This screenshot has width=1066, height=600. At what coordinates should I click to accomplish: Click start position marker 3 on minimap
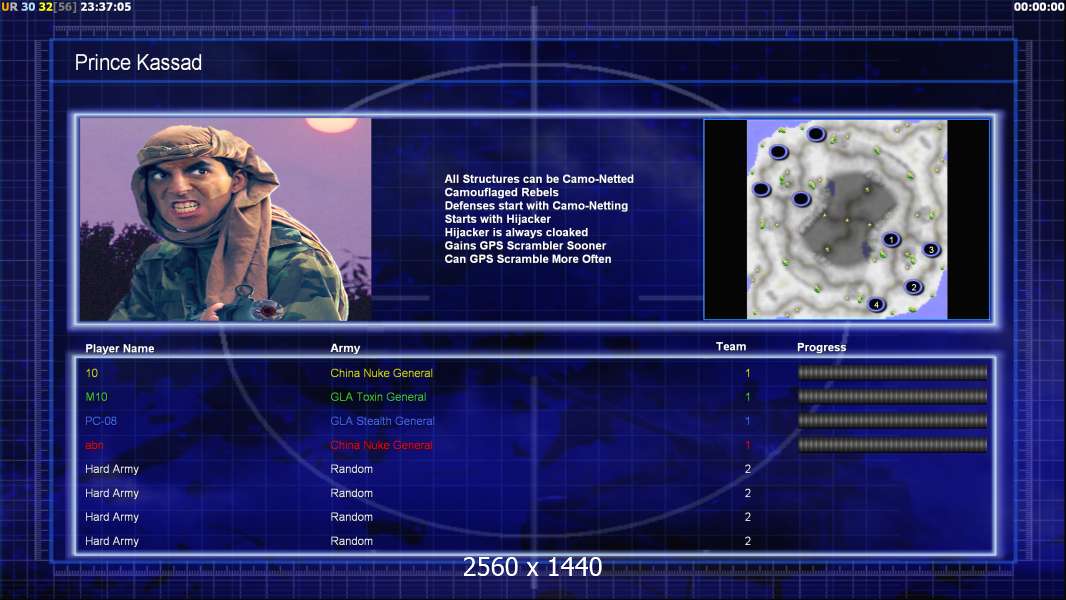point(931,249)
